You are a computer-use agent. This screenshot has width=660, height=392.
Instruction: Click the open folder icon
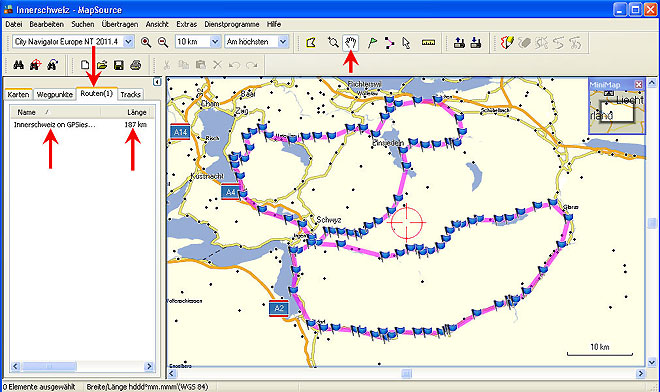pos(102,65)
